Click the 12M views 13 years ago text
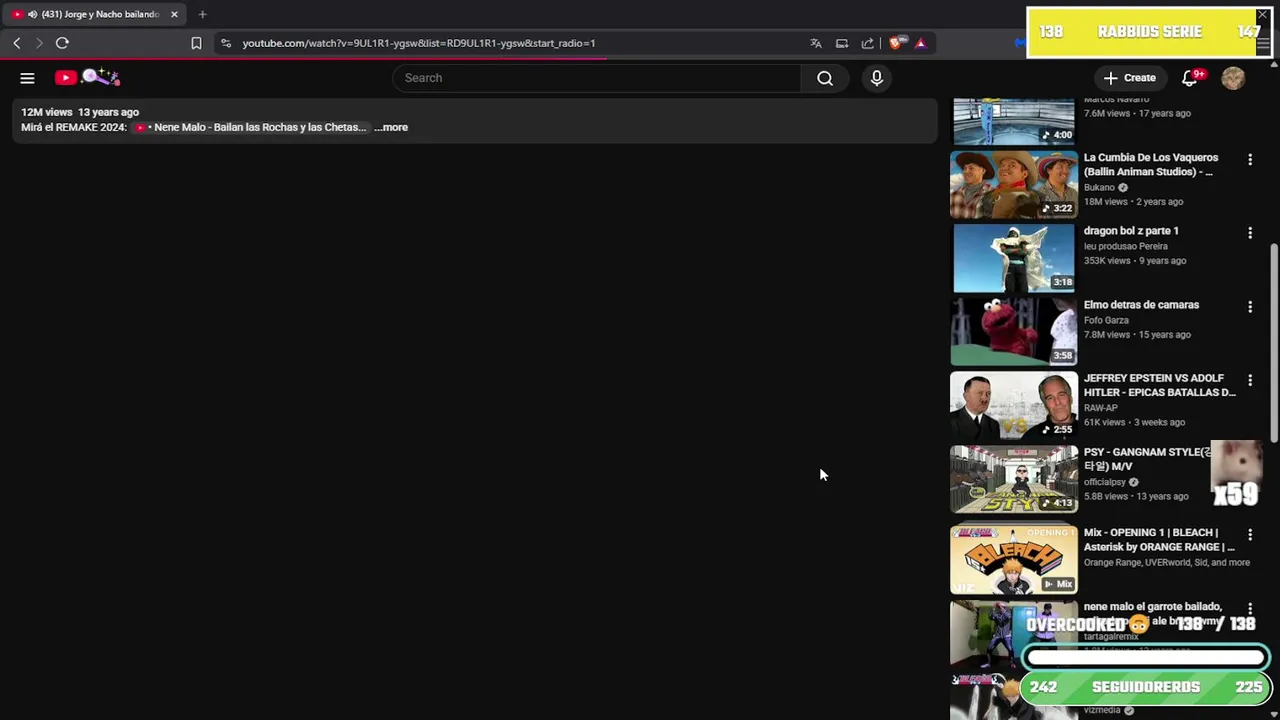Image resolution: width=1280 pixels, height=720 pixels. pos(80,112)
